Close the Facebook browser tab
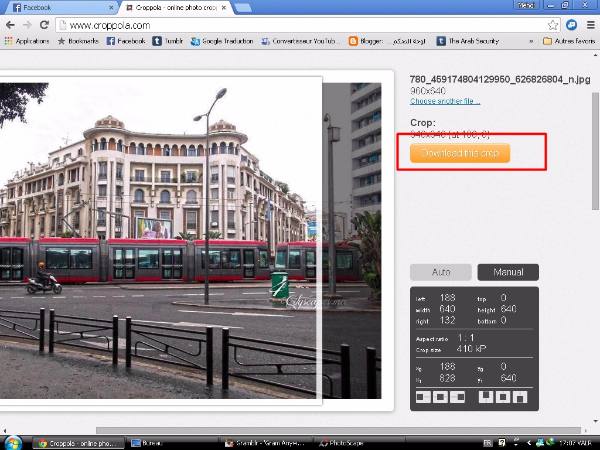The height and width of the screenshot is (450, 600). (x=111, y=7)
